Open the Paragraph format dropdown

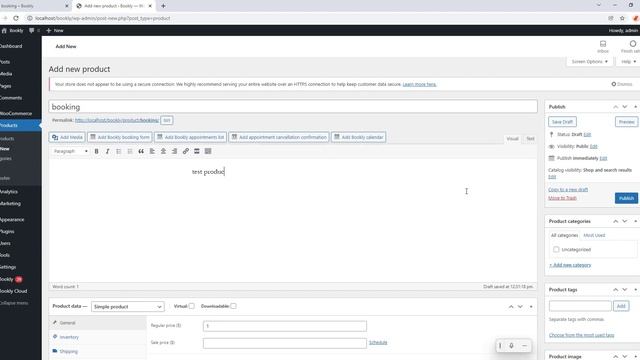71,151
